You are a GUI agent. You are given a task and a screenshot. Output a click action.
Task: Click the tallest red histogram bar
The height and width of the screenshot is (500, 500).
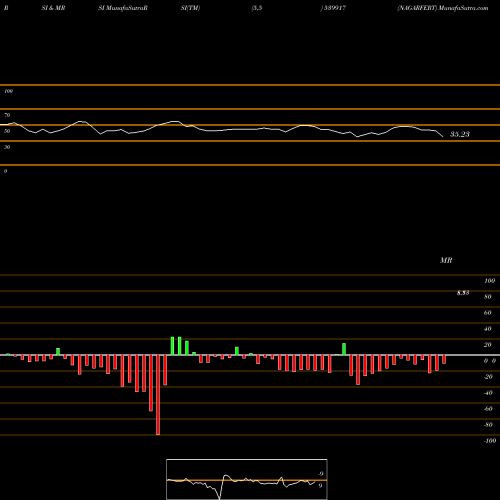(158, 395)
